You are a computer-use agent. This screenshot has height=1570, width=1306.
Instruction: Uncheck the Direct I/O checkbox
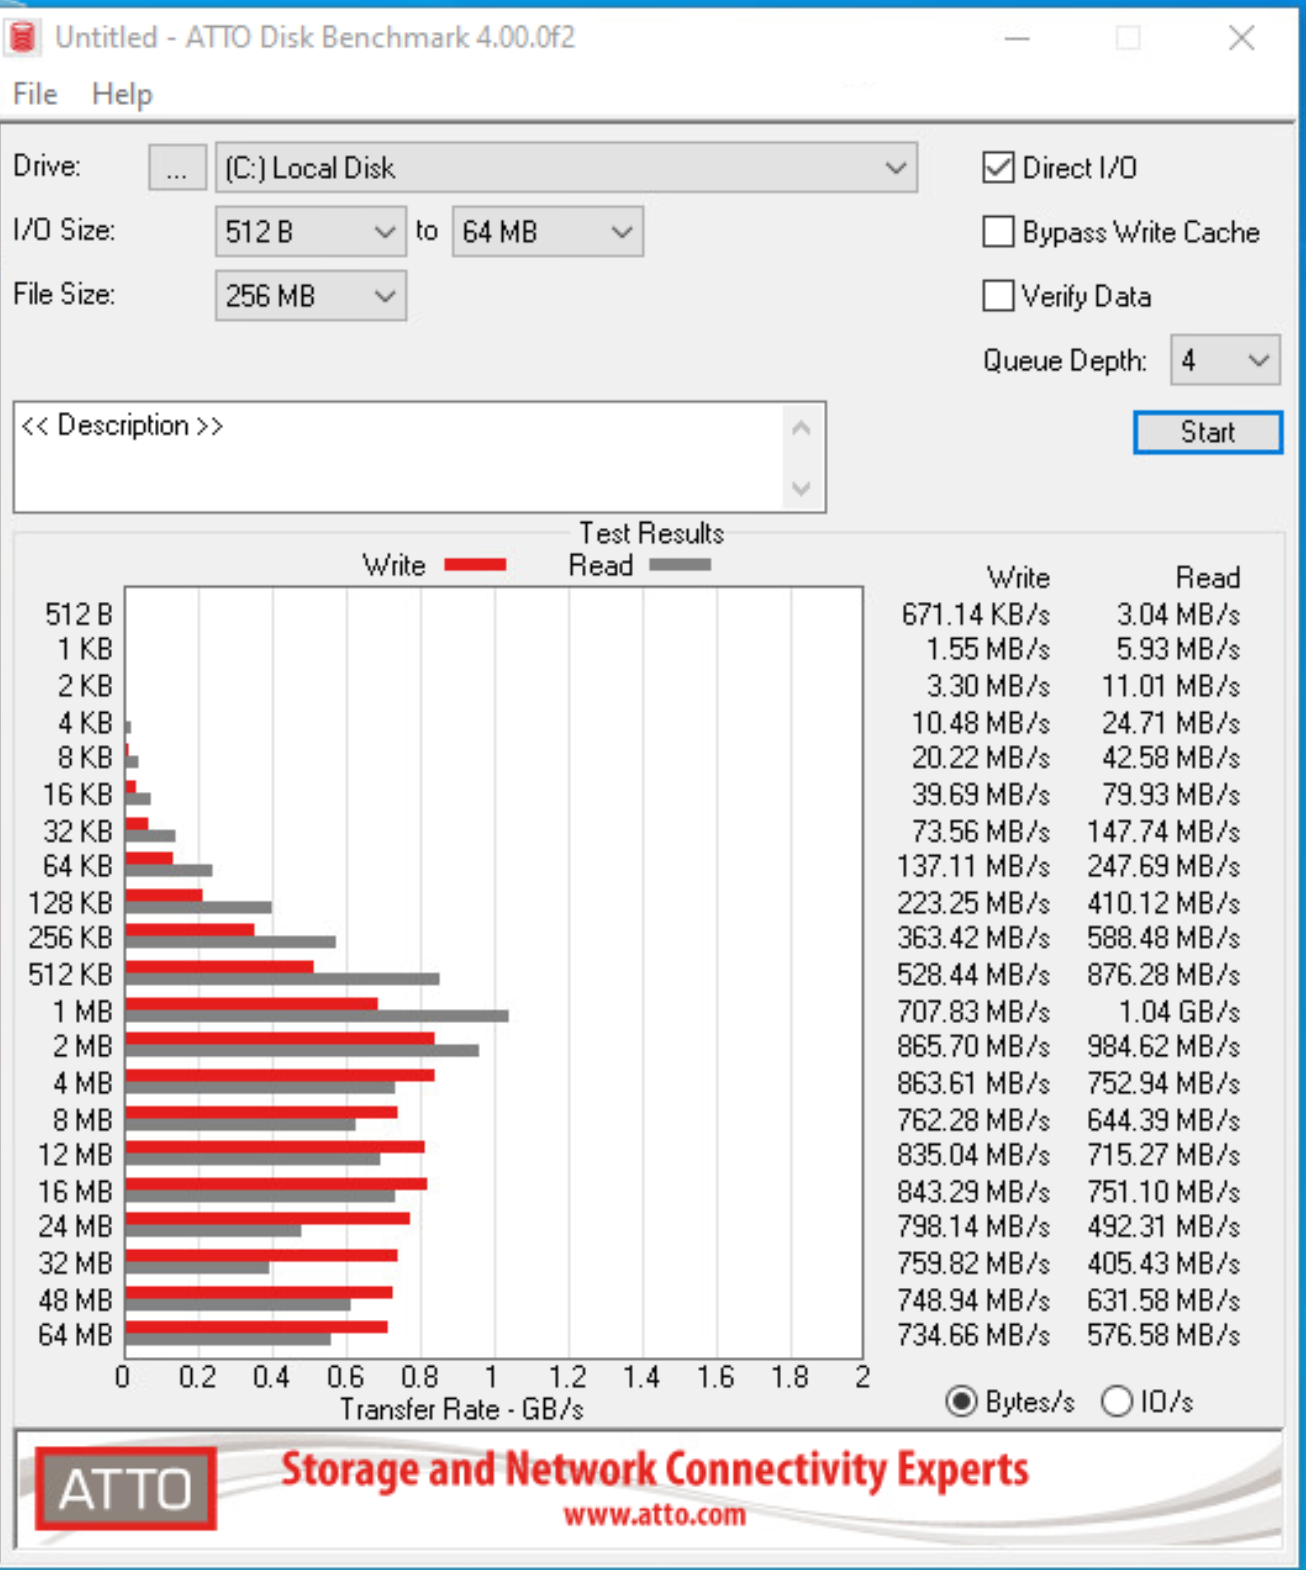tap(998, 168)
